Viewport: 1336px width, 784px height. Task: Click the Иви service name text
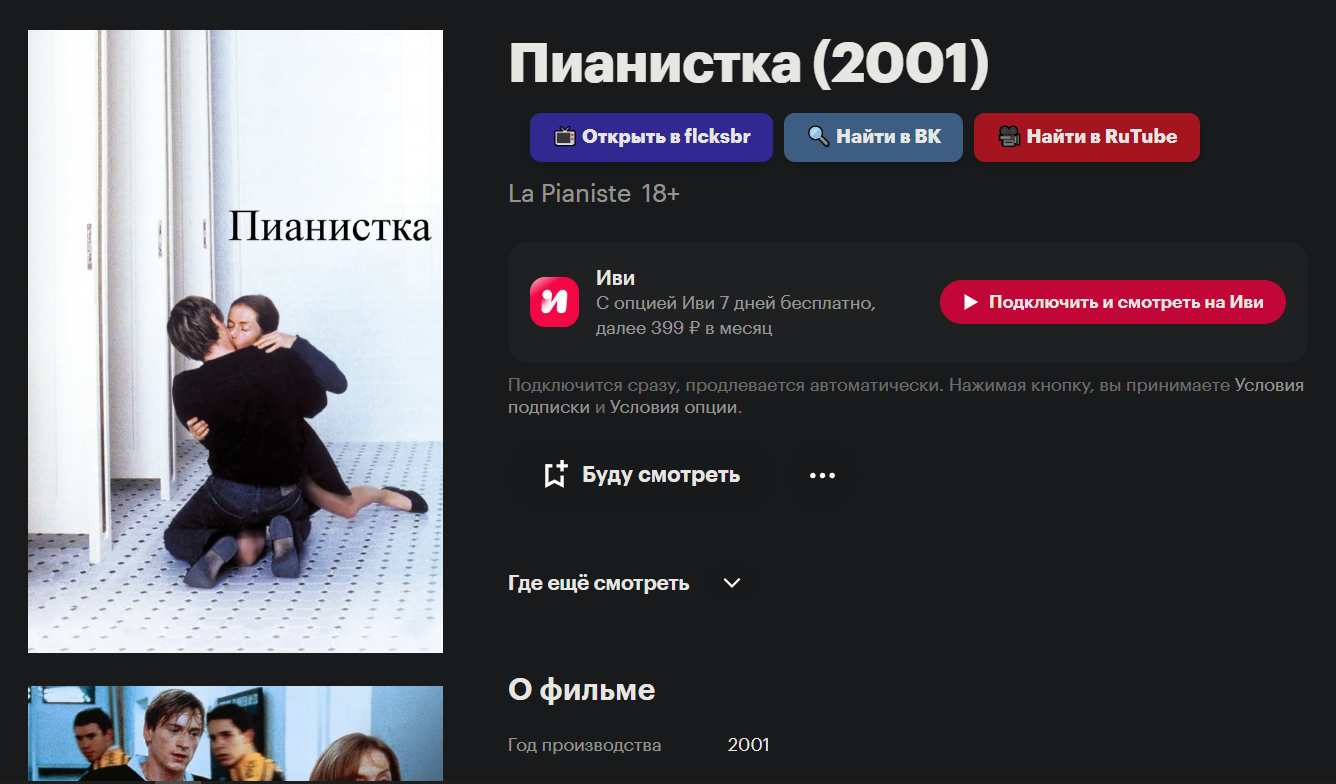(x=615, y=278)
